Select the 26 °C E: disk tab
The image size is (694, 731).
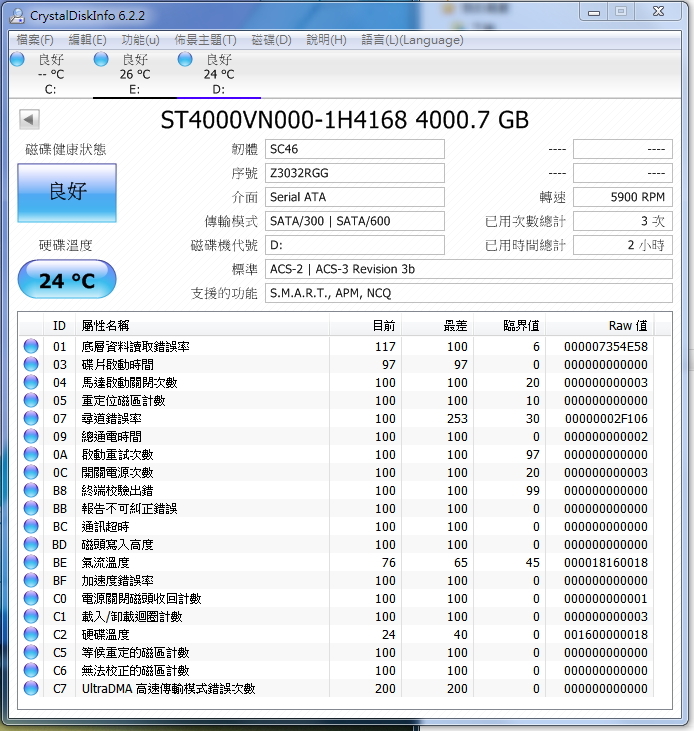[x=135, y=74]
